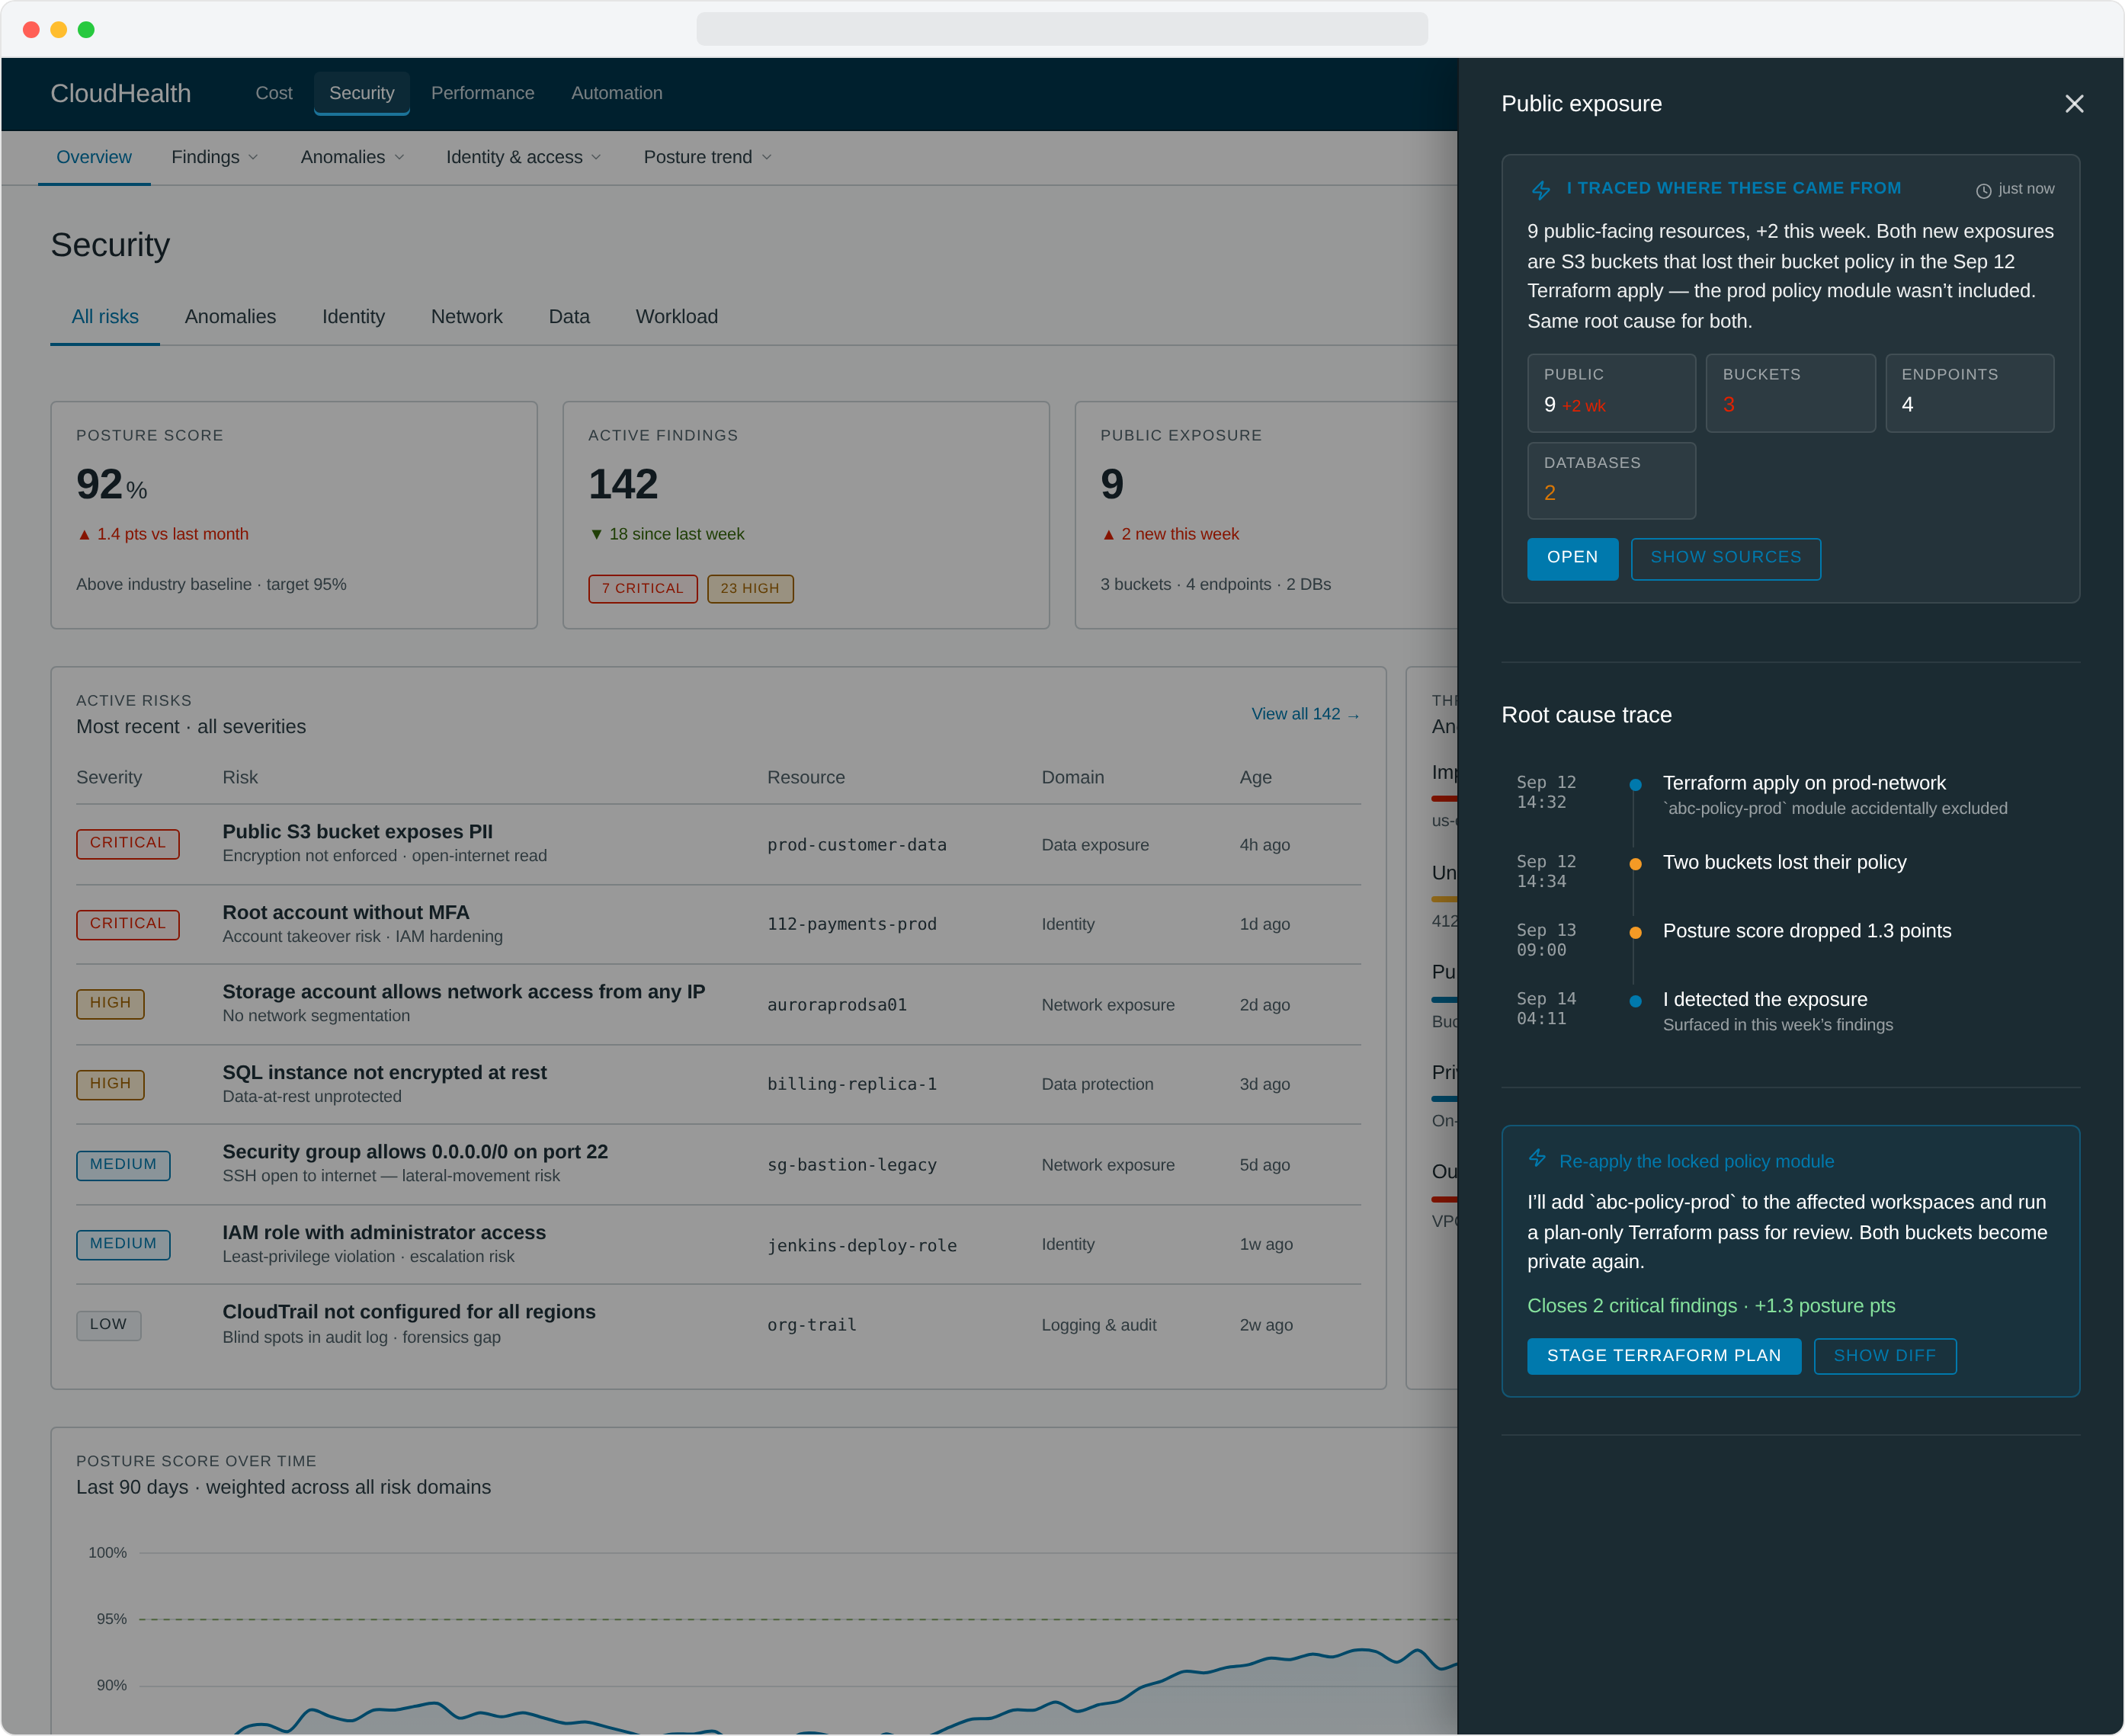This screenshot has width=2125, height=1736.
Task: Click the Age column header
Action: (1255, 777)
